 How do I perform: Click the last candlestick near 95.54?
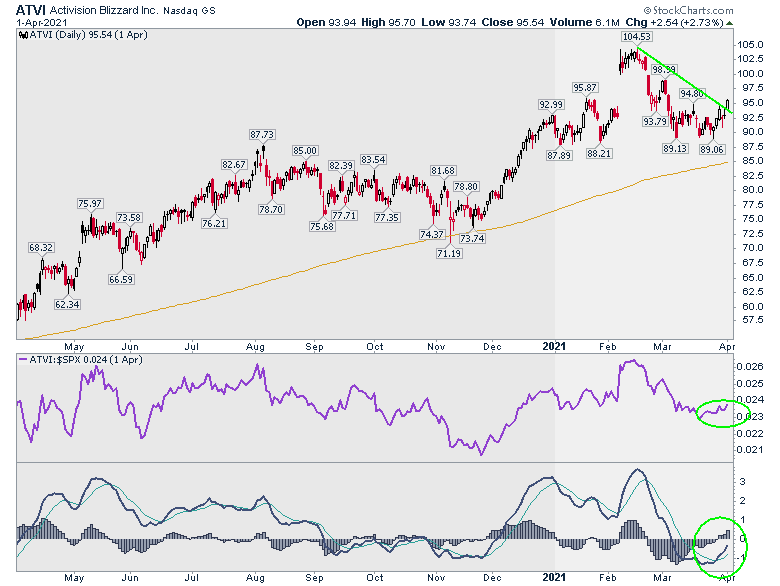point(728,105)
